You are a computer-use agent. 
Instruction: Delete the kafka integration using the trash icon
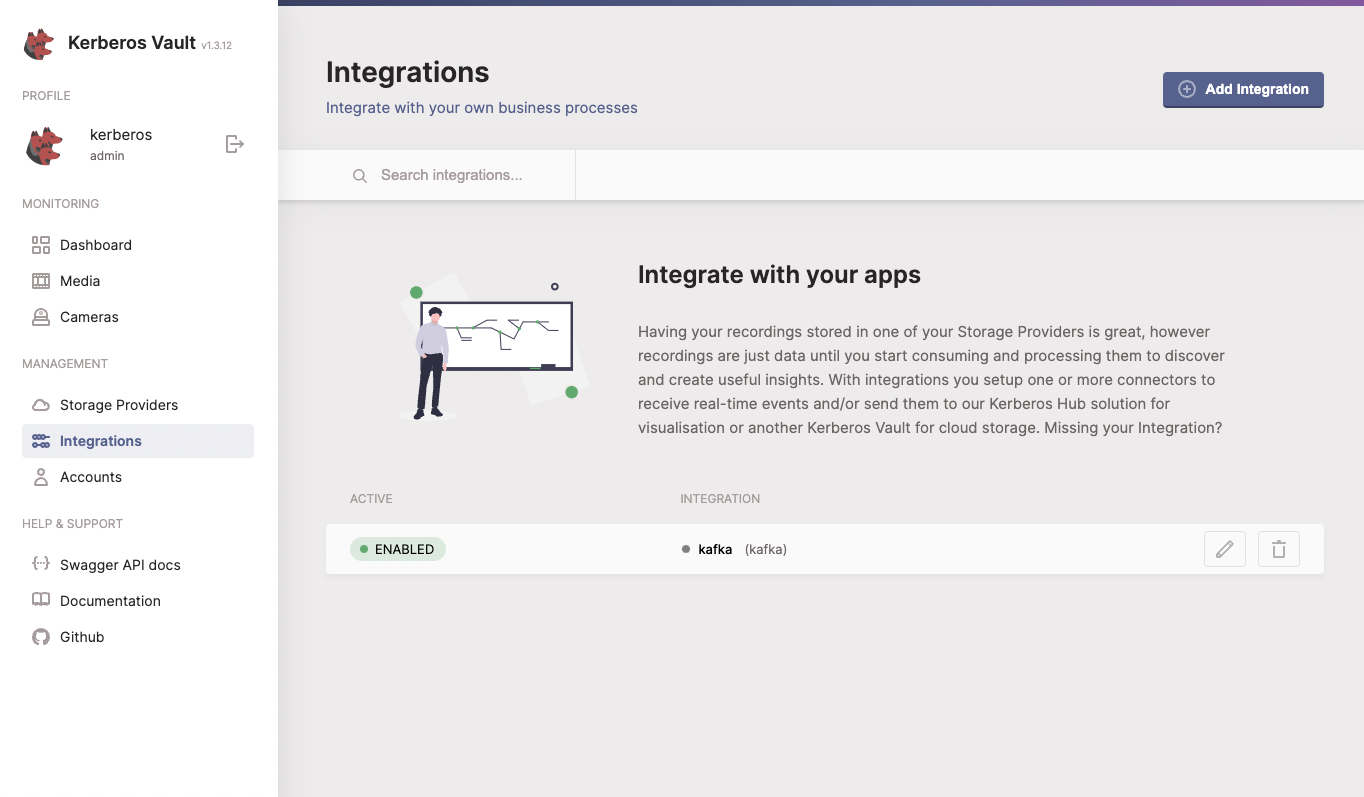[1279, 549]
